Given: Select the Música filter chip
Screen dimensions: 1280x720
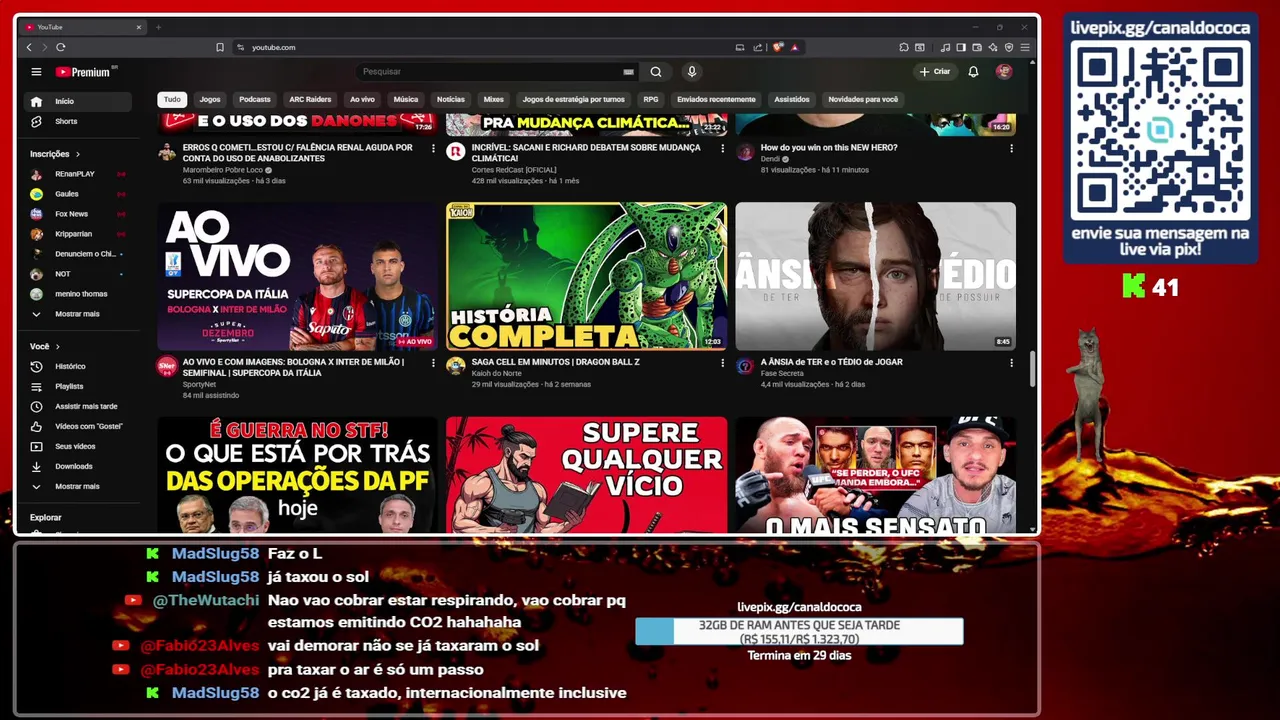Looking at the screenshot, I should click(406, 99).
